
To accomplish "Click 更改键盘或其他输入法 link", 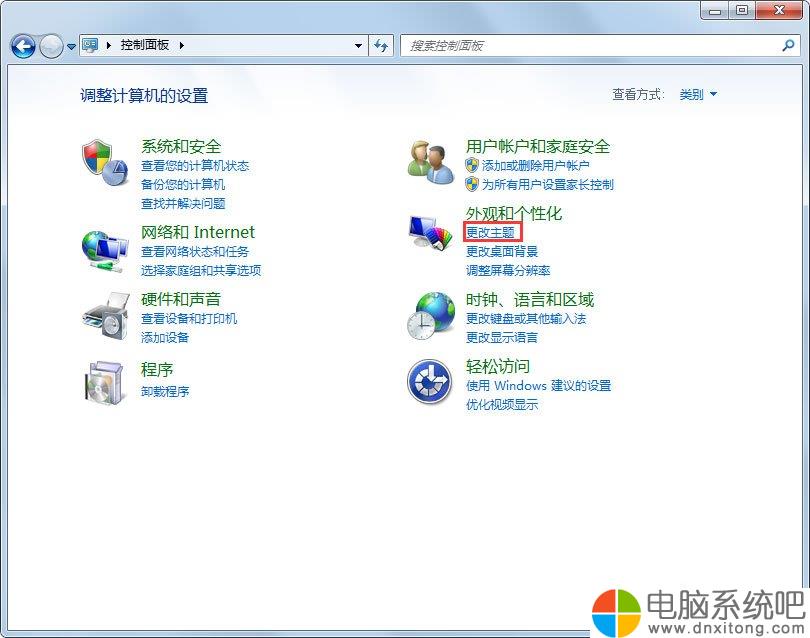I will tap(526, 319).
